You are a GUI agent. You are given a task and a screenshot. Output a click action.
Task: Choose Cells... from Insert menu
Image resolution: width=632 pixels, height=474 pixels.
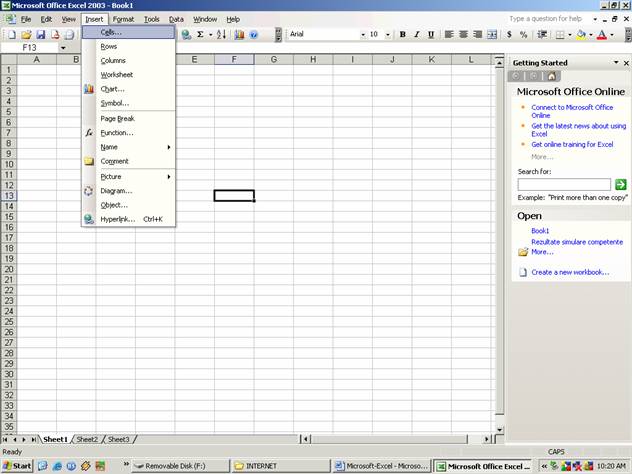coord(129,32)
